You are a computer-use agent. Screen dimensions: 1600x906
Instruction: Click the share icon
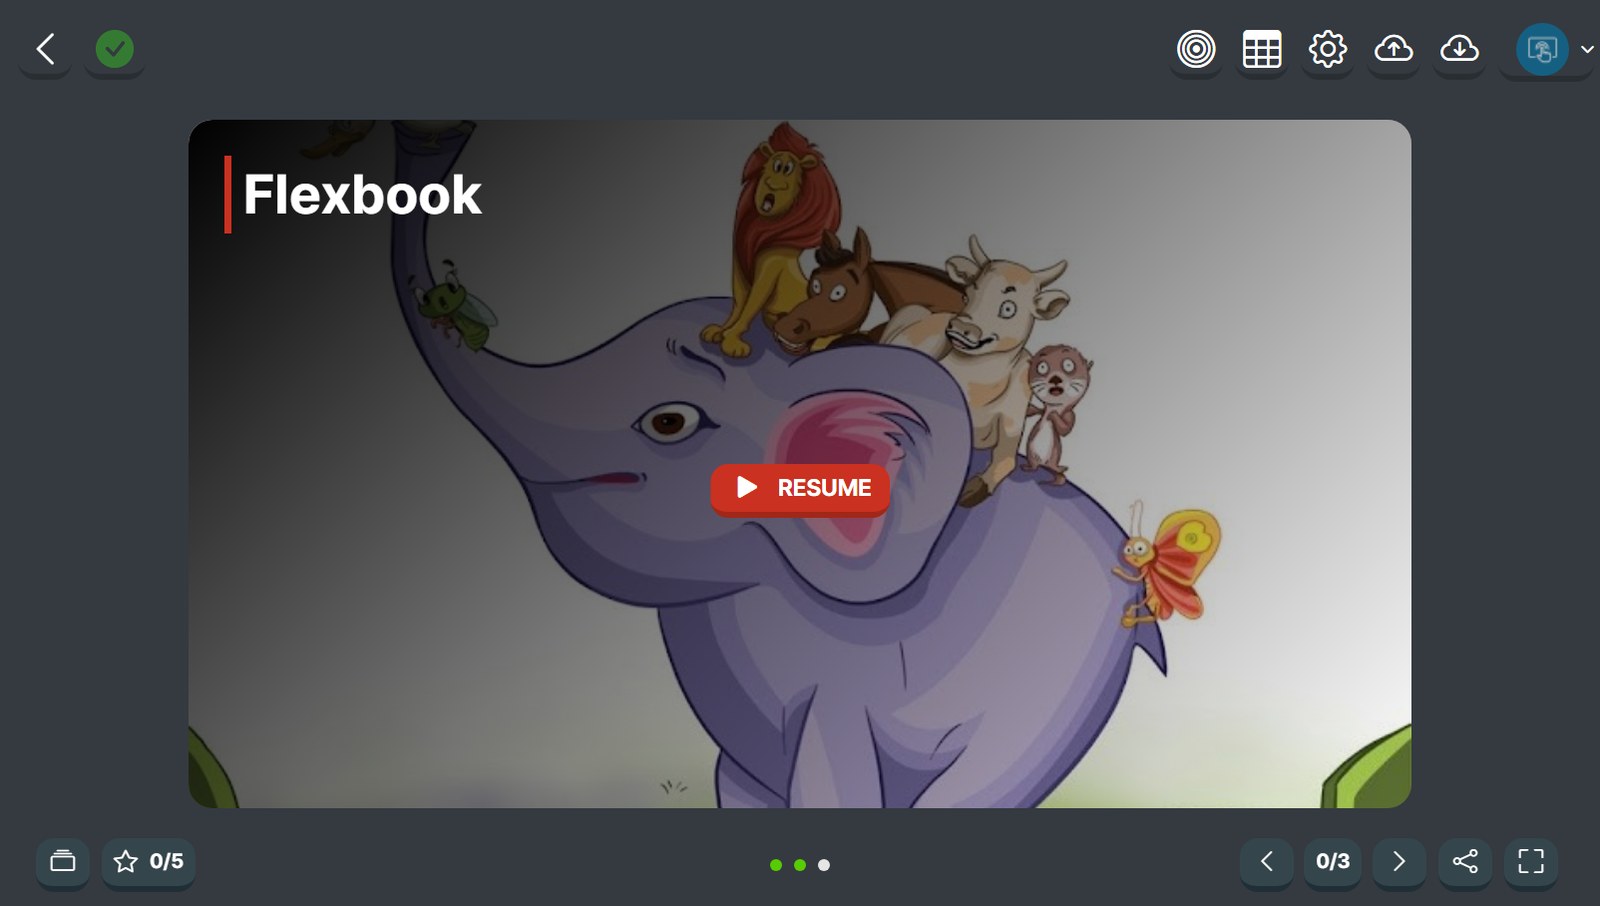1465,861
